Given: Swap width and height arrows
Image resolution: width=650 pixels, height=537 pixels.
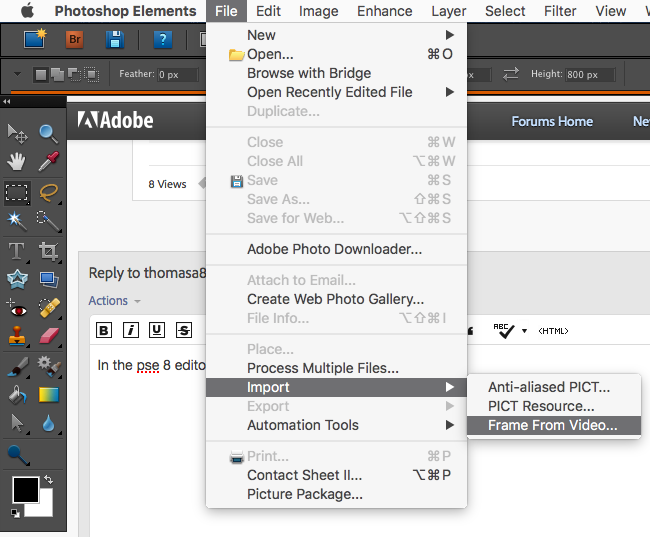Looking at the screenshot, I should [511, 74].
